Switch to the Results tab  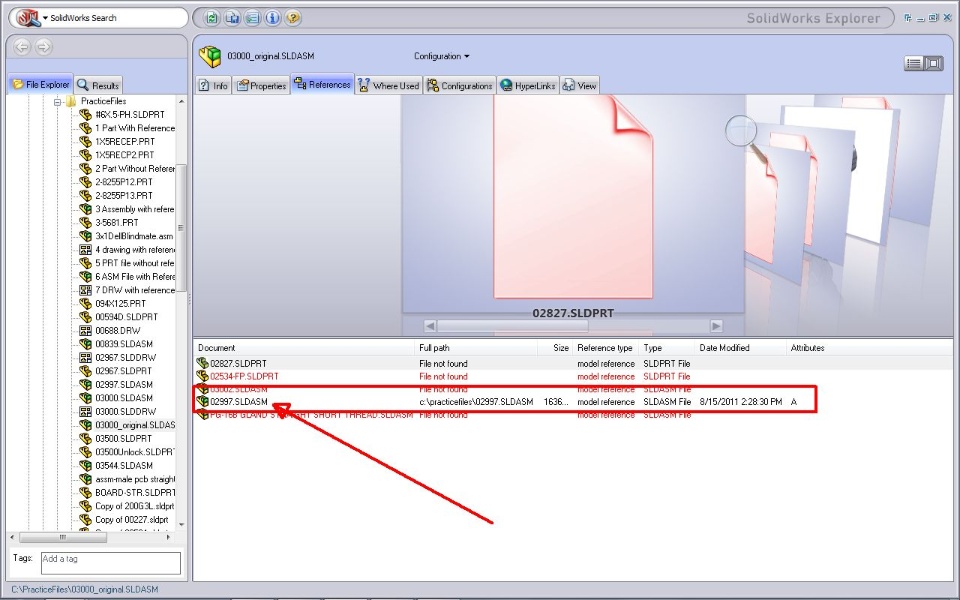[x=98, y=85]
